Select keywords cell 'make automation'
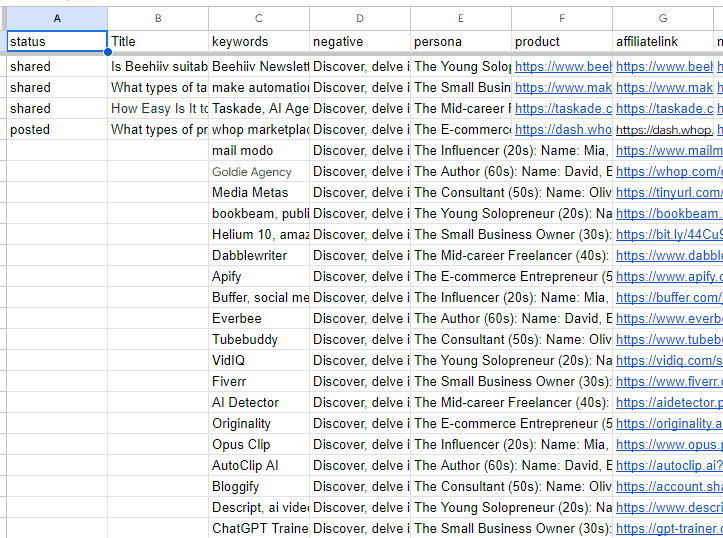 pyautogui.click(x=259, y=88)
